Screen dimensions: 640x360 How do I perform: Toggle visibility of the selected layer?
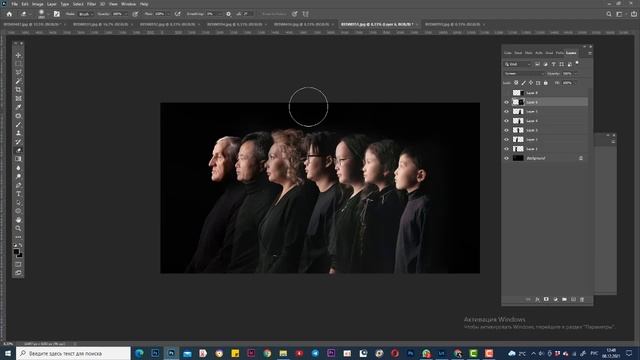[507, 102]
